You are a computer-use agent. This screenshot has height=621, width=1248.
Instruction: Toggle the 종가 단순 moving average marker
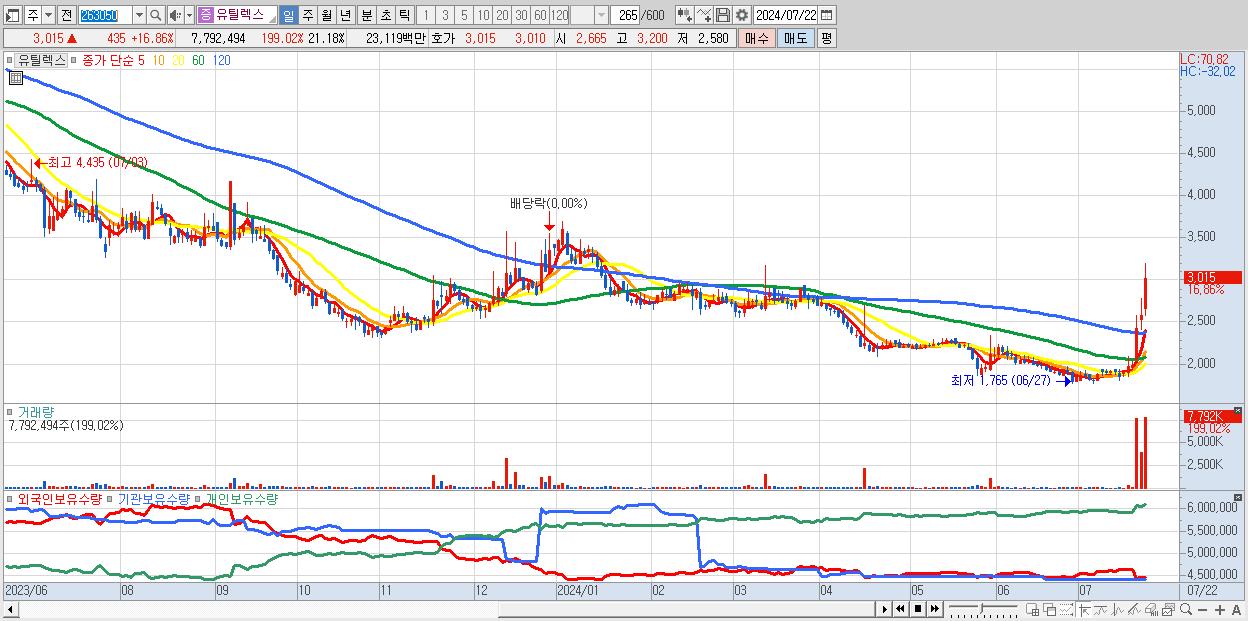[75, 60]
